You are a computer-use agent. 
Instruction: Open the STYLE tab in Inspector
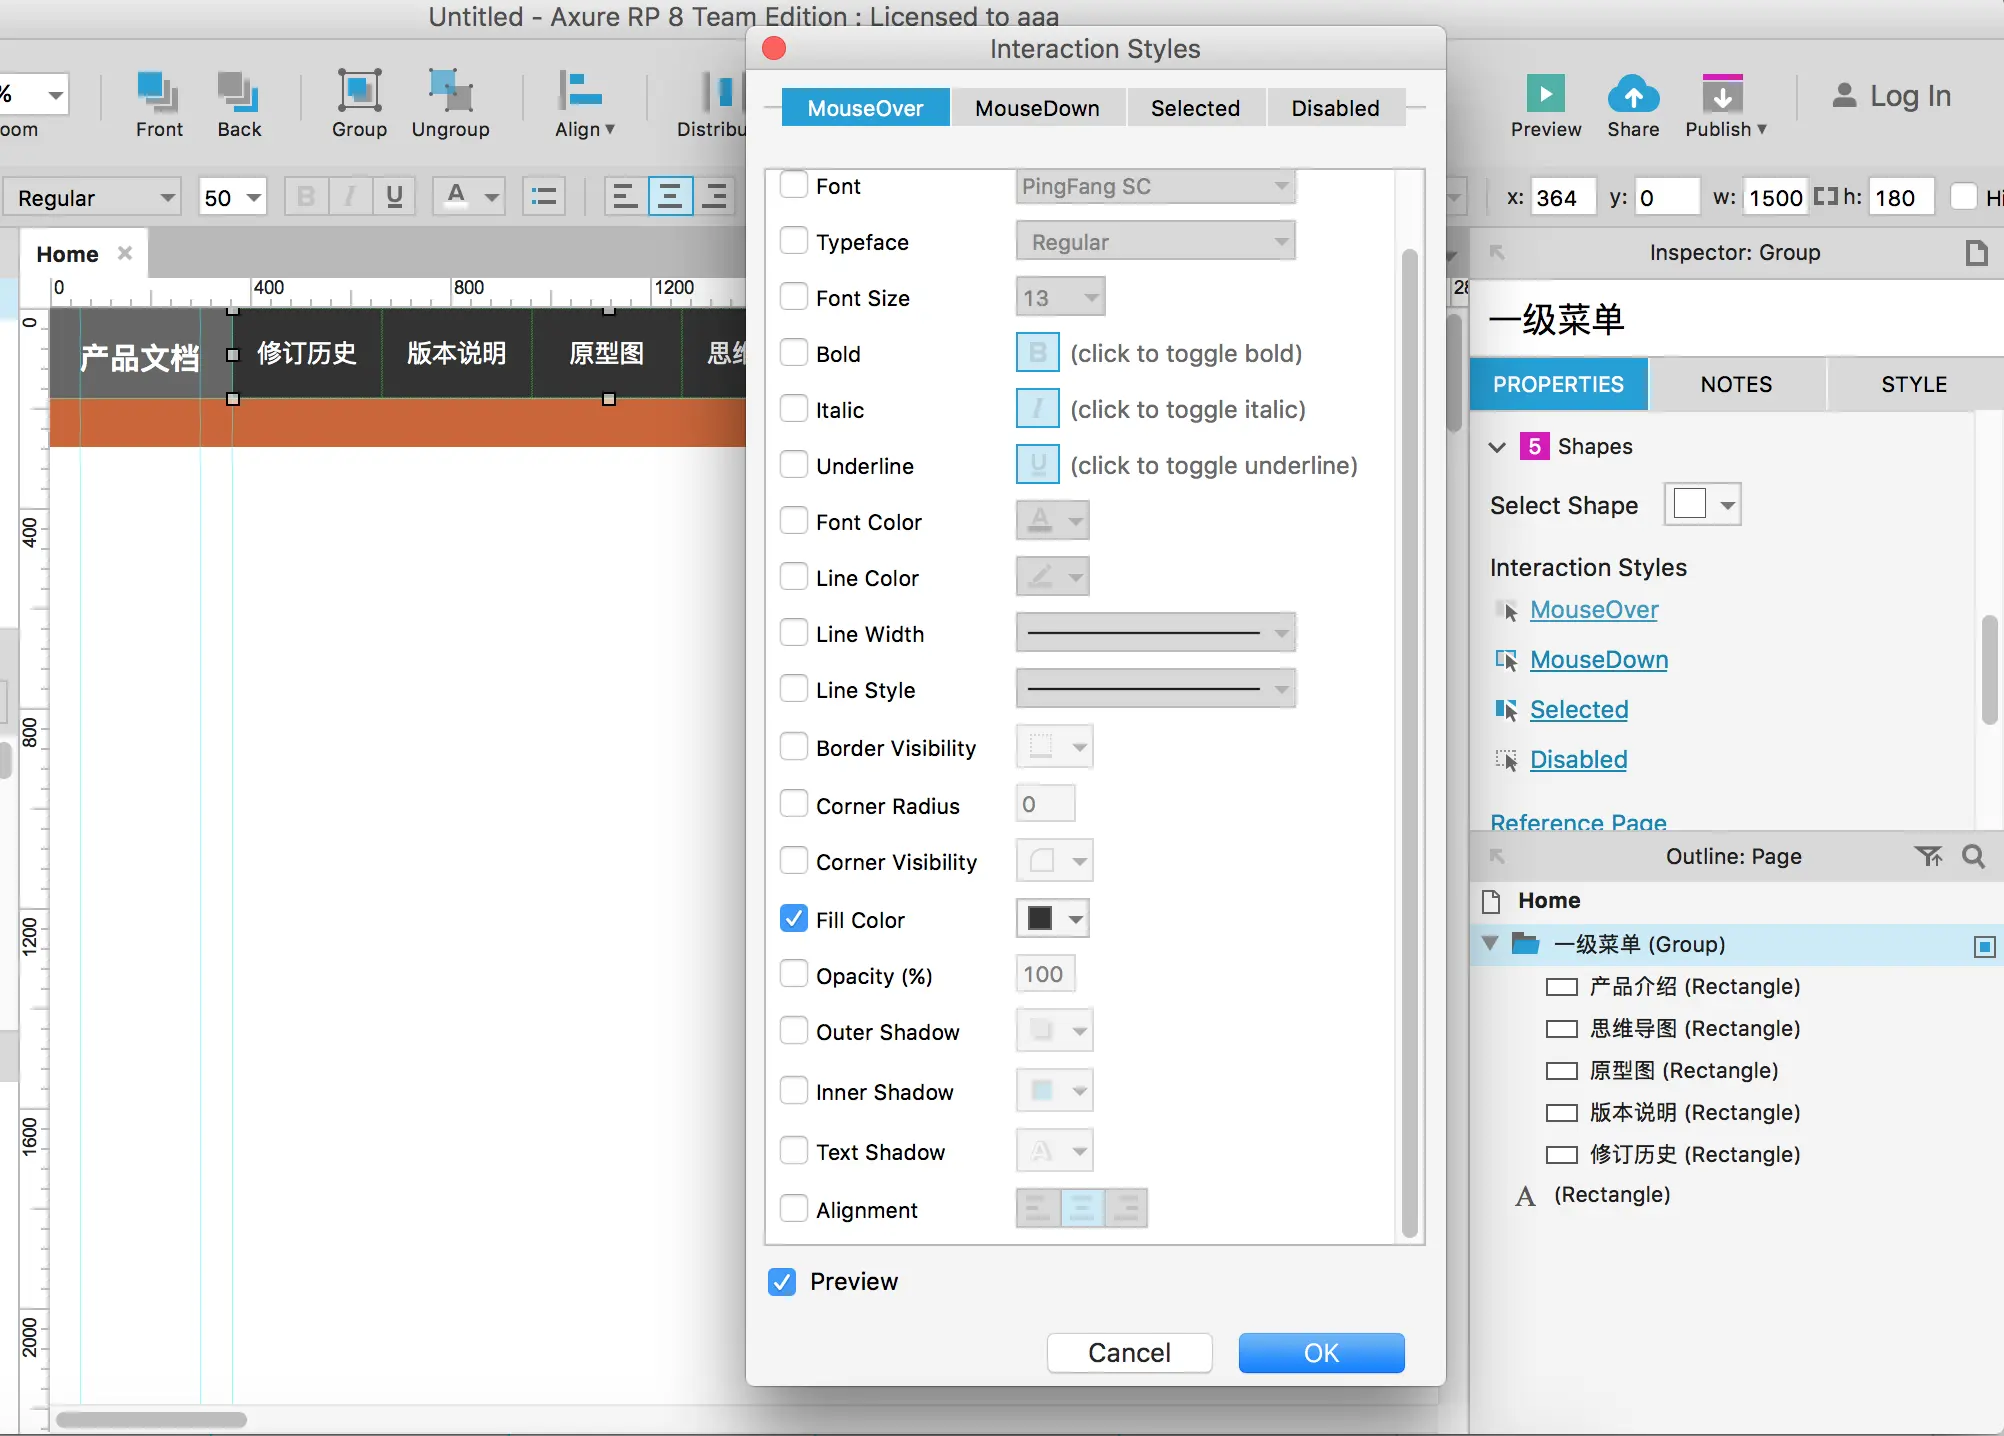click(x=1913, y=384)
